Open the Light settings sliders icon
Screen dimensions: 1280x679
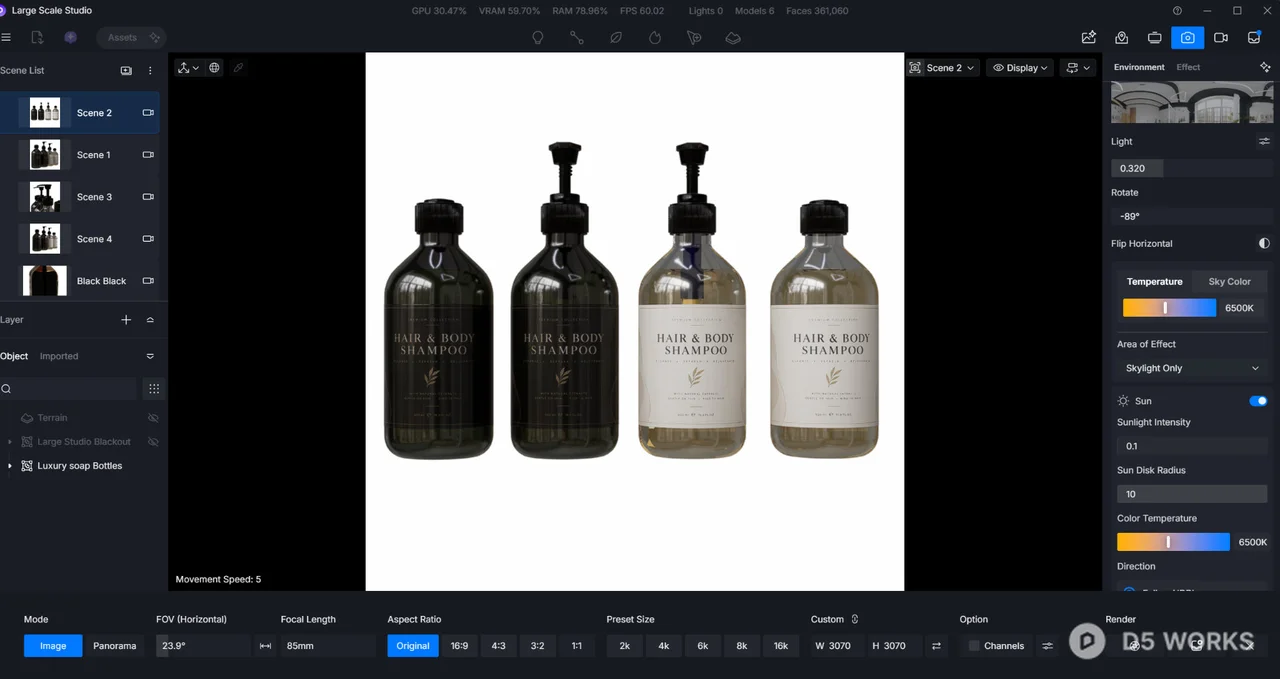tap(1264, 141)
